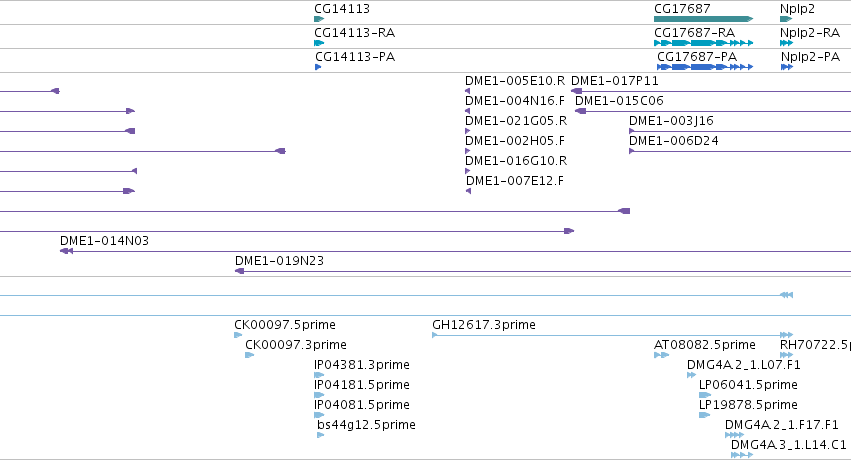Click the CG17687 teal gene bar

click(x=703, y=19)
